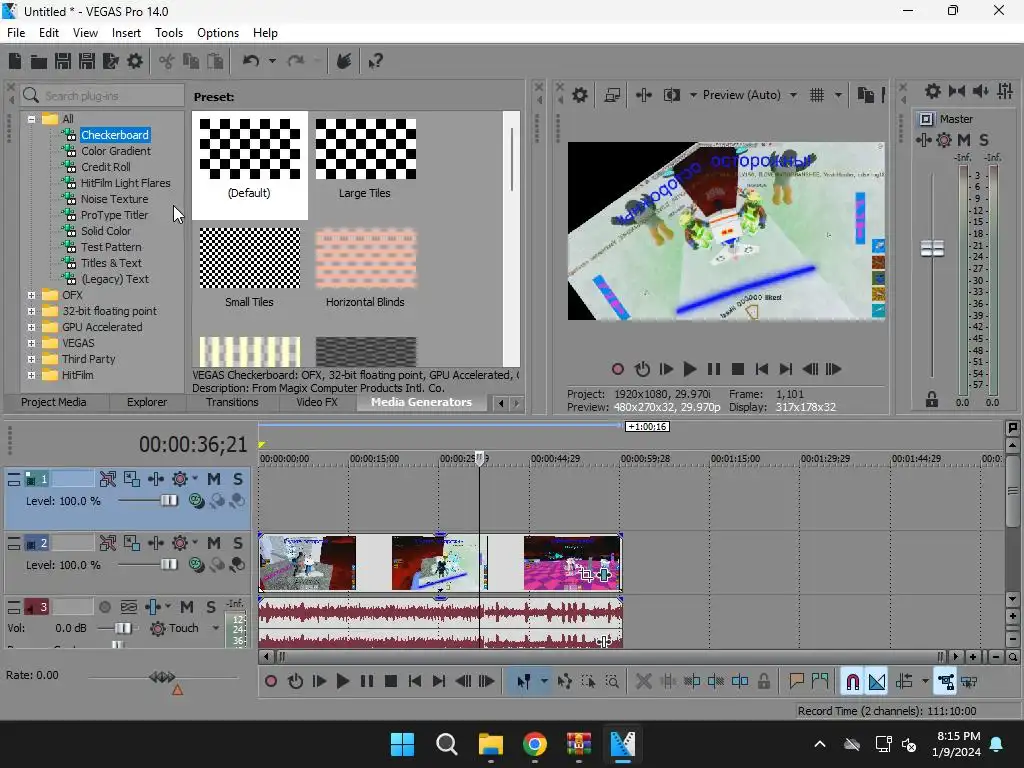Click the New project icon in toolbar
This screenshot has width=1024, height=768.
pos(14,61)
